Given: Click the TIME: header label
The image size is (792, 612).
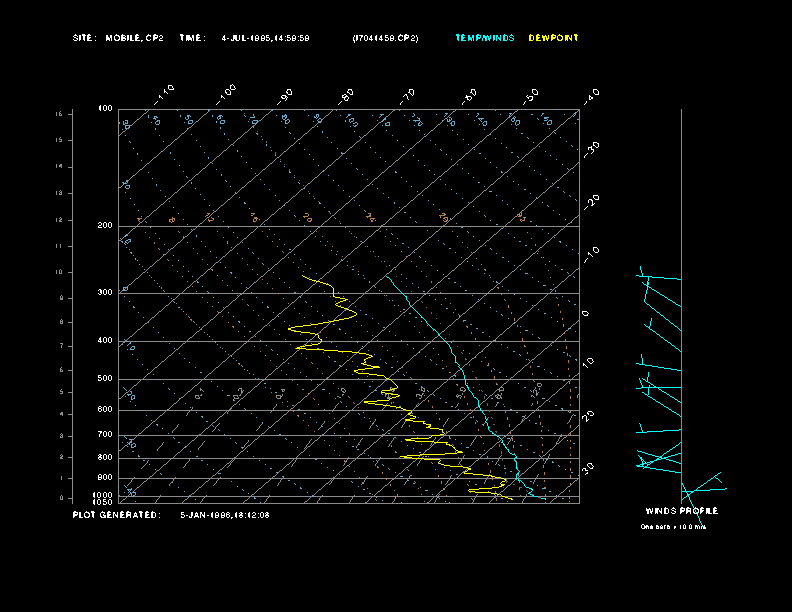Looking at the screenshot, I should click(192, 38).
